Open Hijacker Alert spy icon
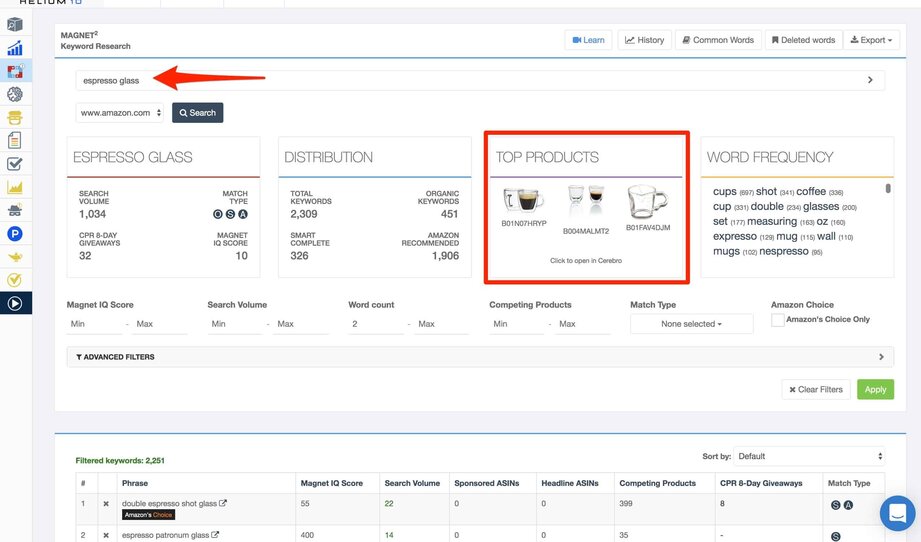 15,210
